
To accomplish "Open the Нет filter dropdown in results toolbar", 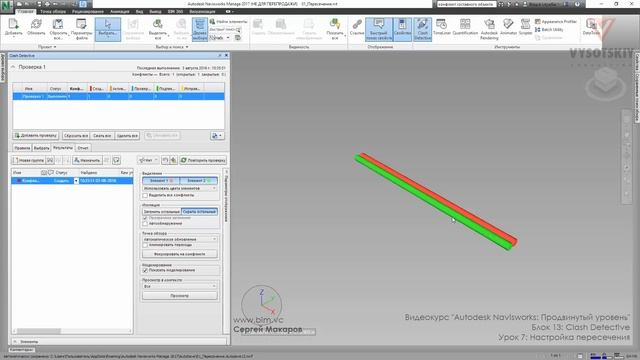I will 148,160.
